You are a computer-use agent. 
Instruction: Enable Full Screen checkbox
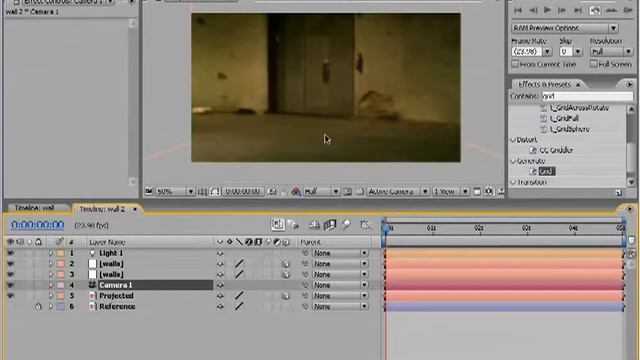(593, 64)
